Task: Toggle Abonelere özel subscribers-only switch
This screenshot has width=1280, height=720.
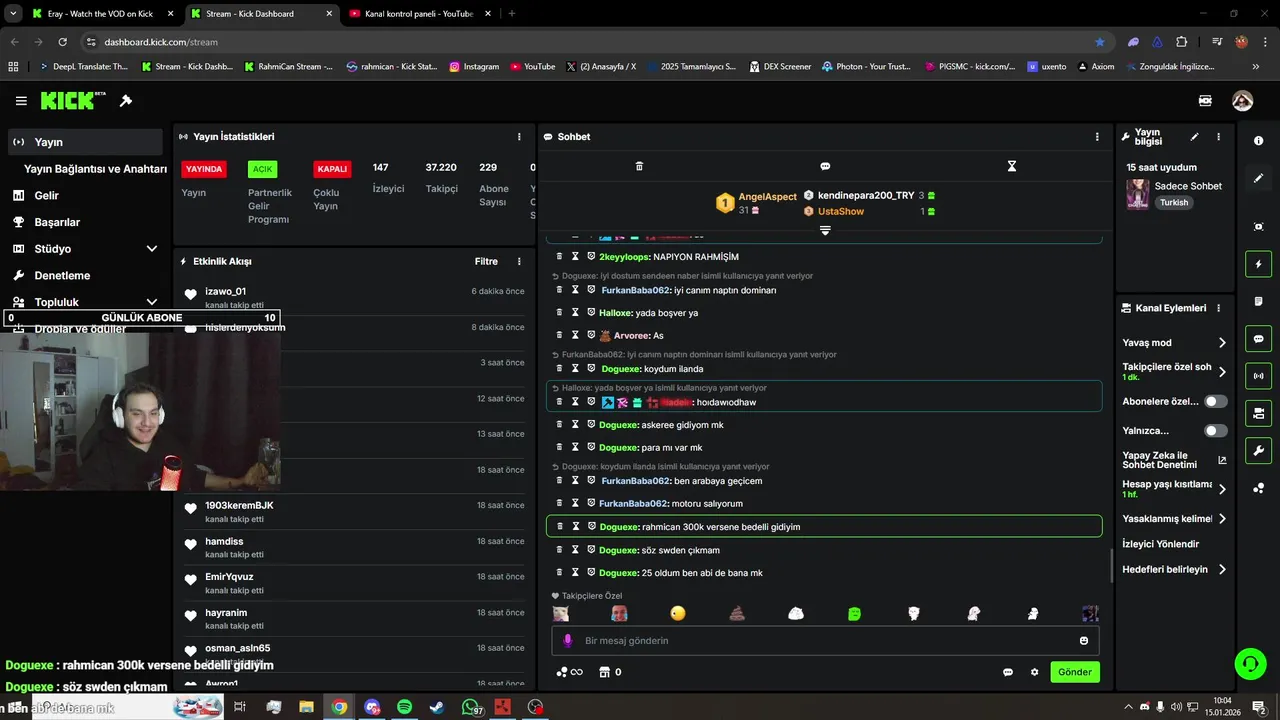Action: pos(1216,401)
